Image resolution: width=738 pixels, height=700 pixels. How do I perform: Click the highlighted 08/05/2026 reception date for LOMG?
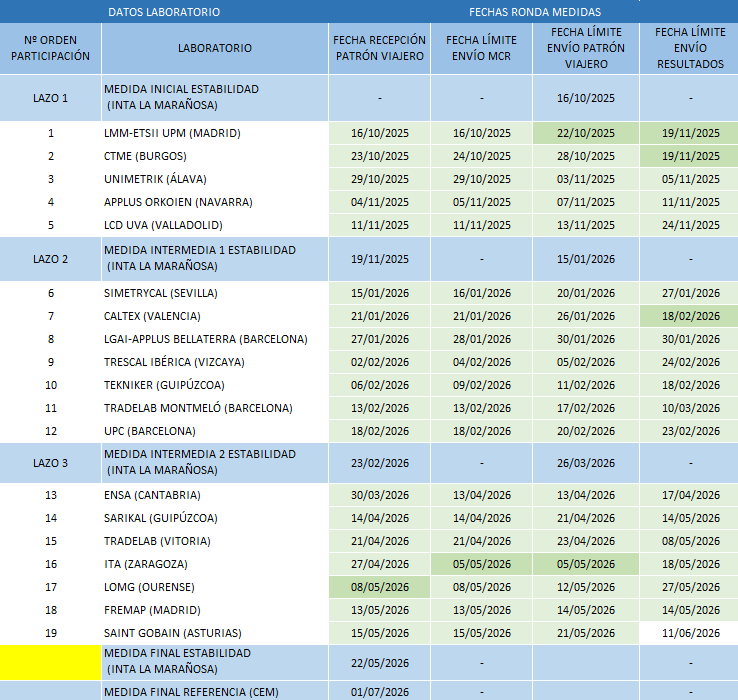click(x=379, y=587)
